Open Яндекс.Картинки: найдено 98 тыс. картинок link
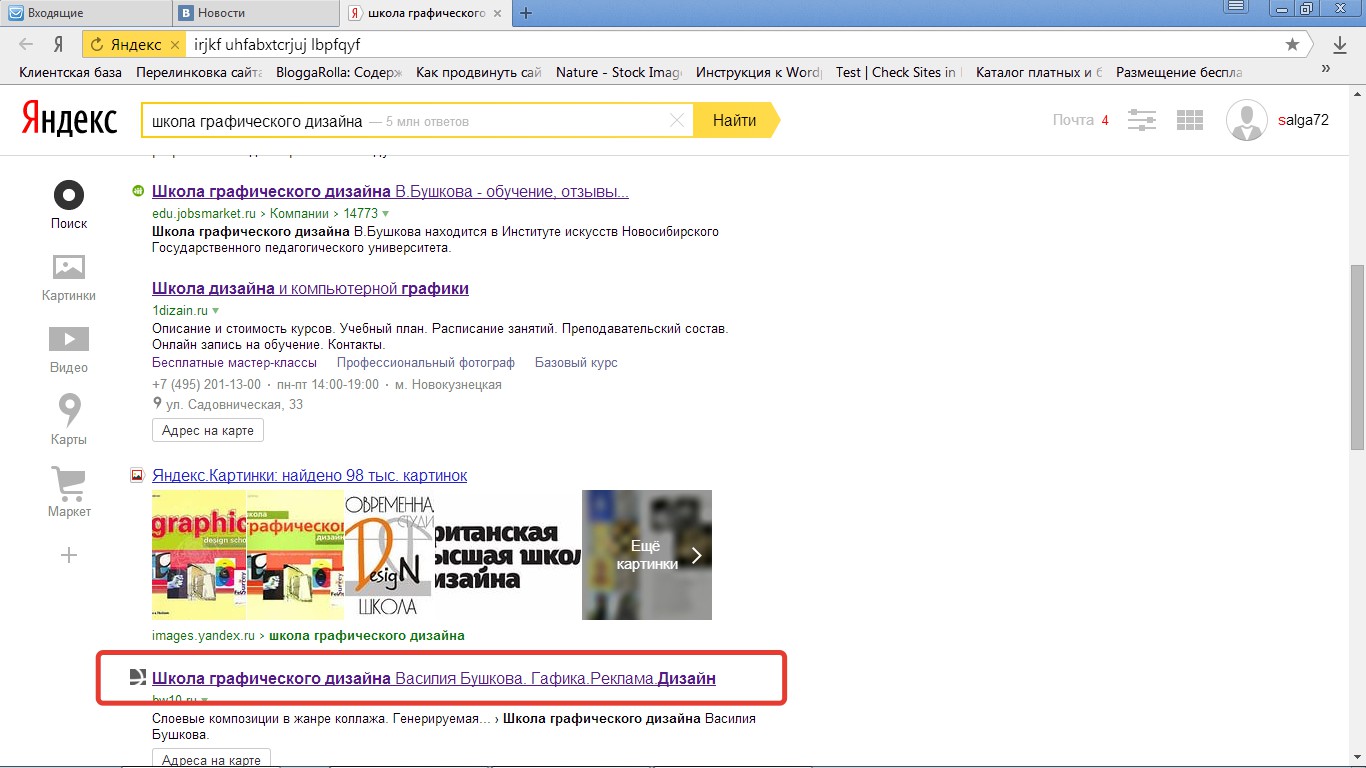 pyautogui.click(x=309, y=475)
